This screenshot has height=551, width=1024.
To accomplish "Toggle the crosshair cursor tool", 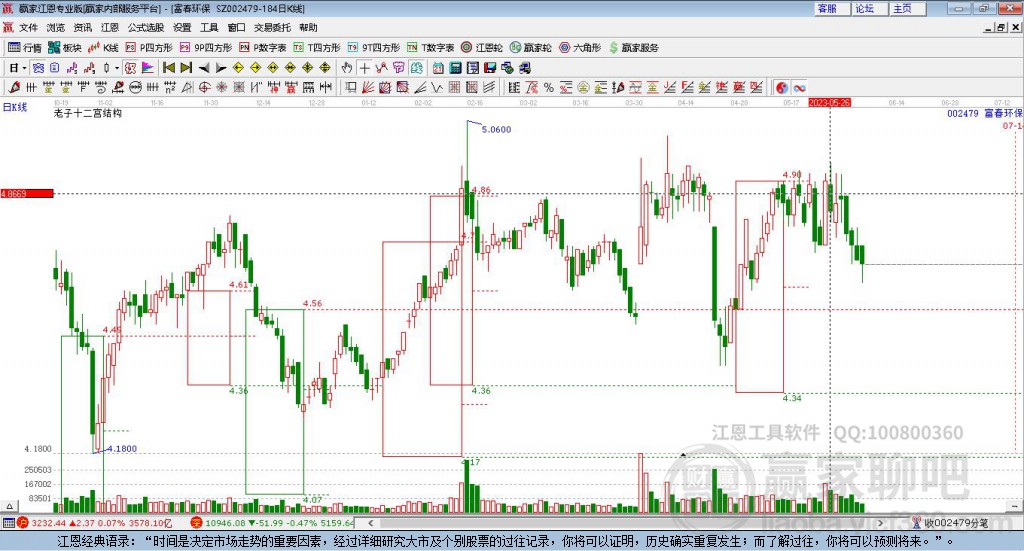I will point(364,68).
